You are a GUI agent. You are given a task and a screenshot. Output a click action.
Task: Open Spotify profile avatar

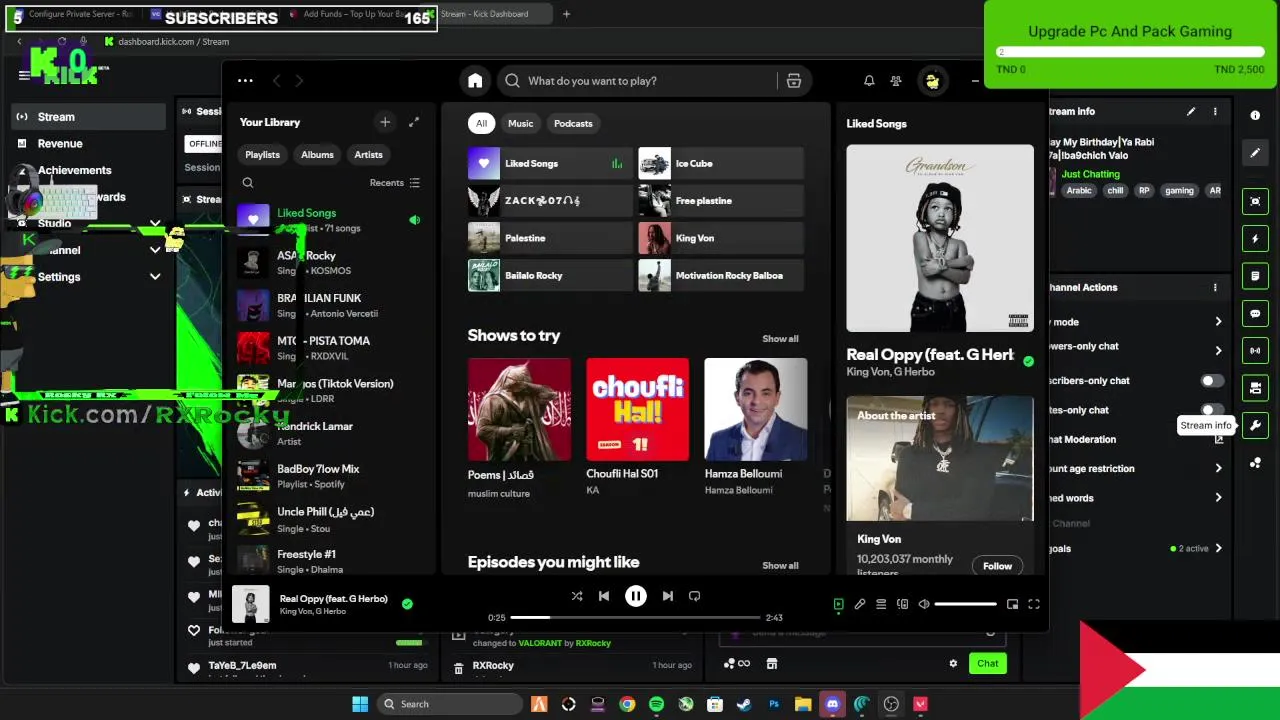coord(932,81)
